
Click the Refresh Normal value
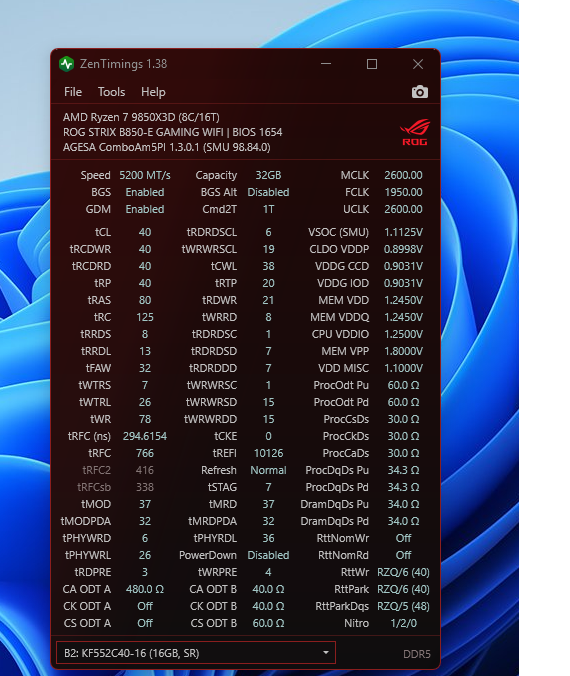(x=268, y=470)
